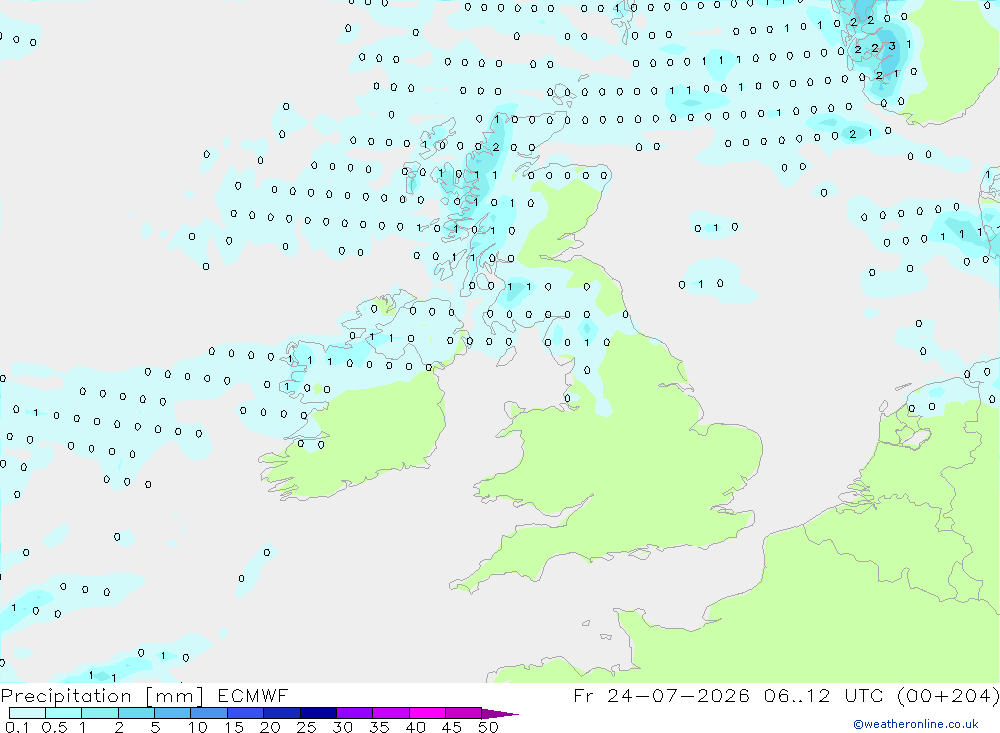Select the 30–35 mm purple legend box
Screen dimensions: 1000x733
(x=355, y=713)
